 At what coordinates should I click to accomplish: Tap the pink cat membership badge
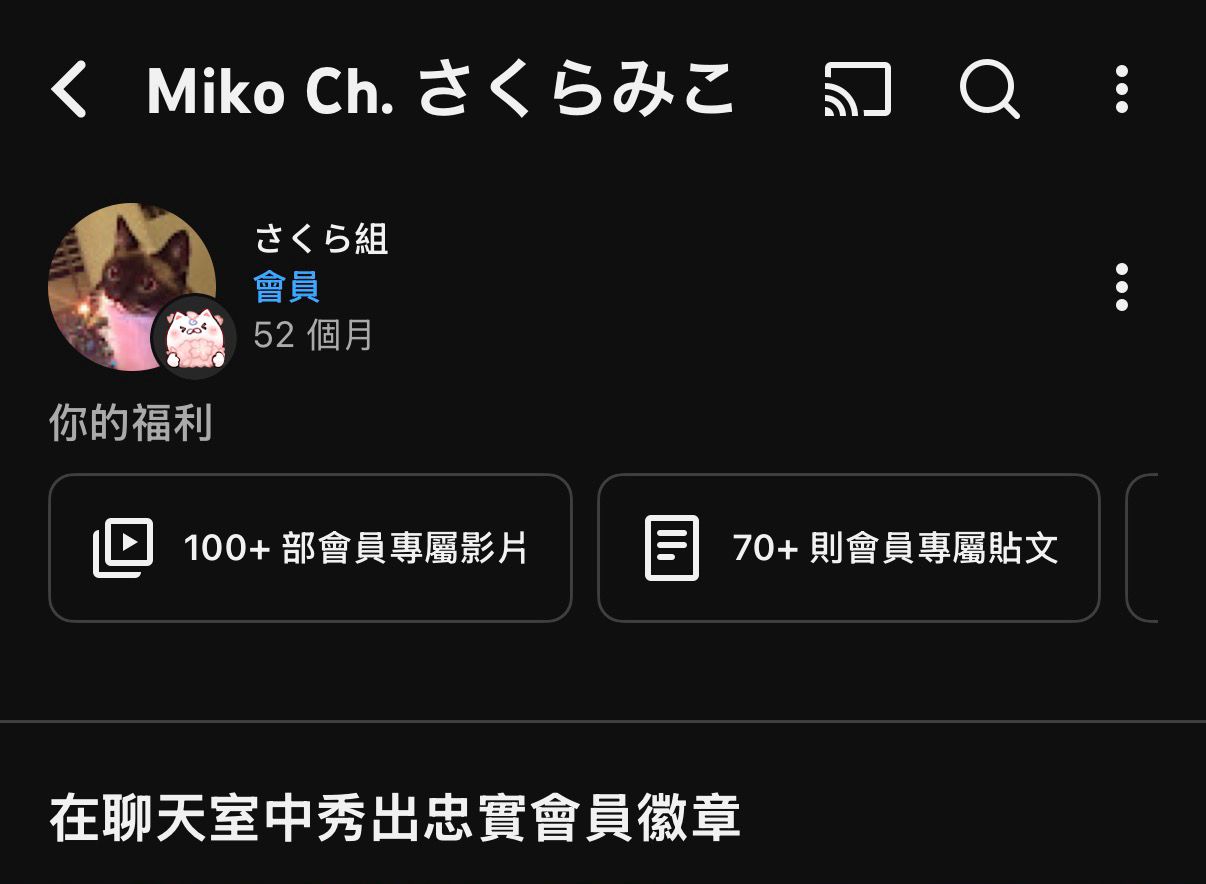pyautogui.click(x=193, y=338)
